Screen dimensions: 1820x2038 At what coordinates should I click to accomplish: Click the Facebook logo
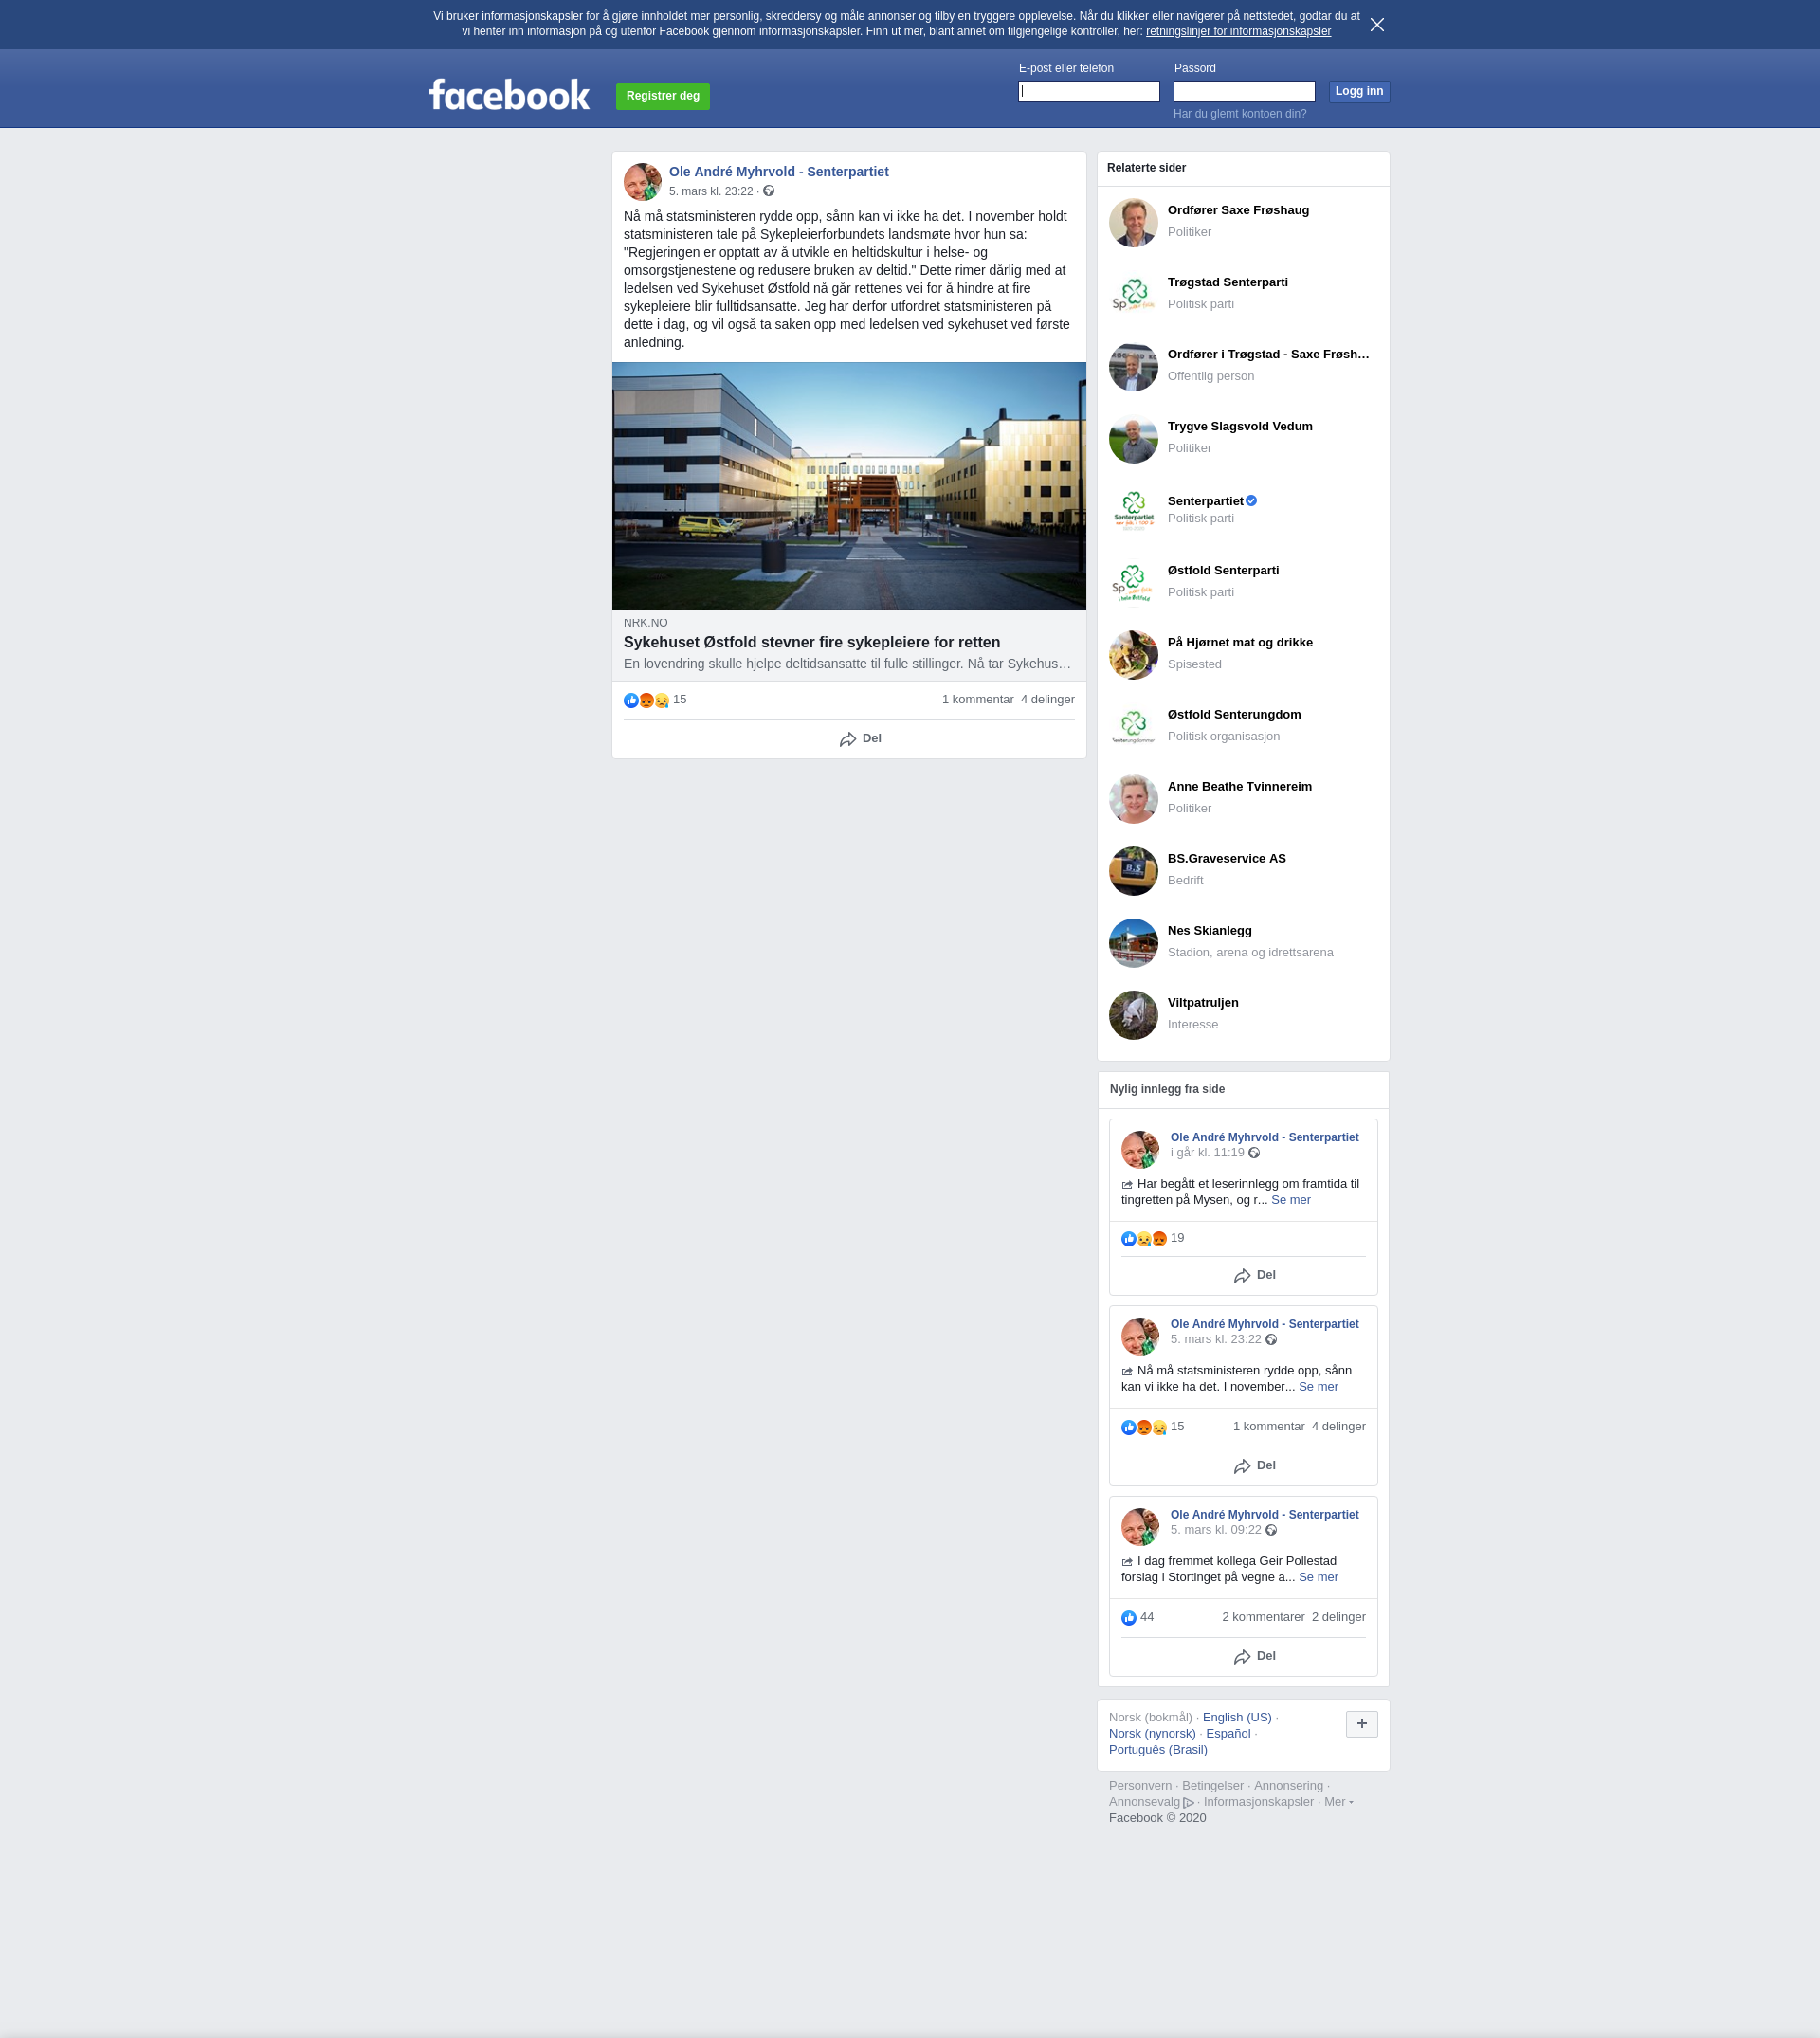(509, 95)
